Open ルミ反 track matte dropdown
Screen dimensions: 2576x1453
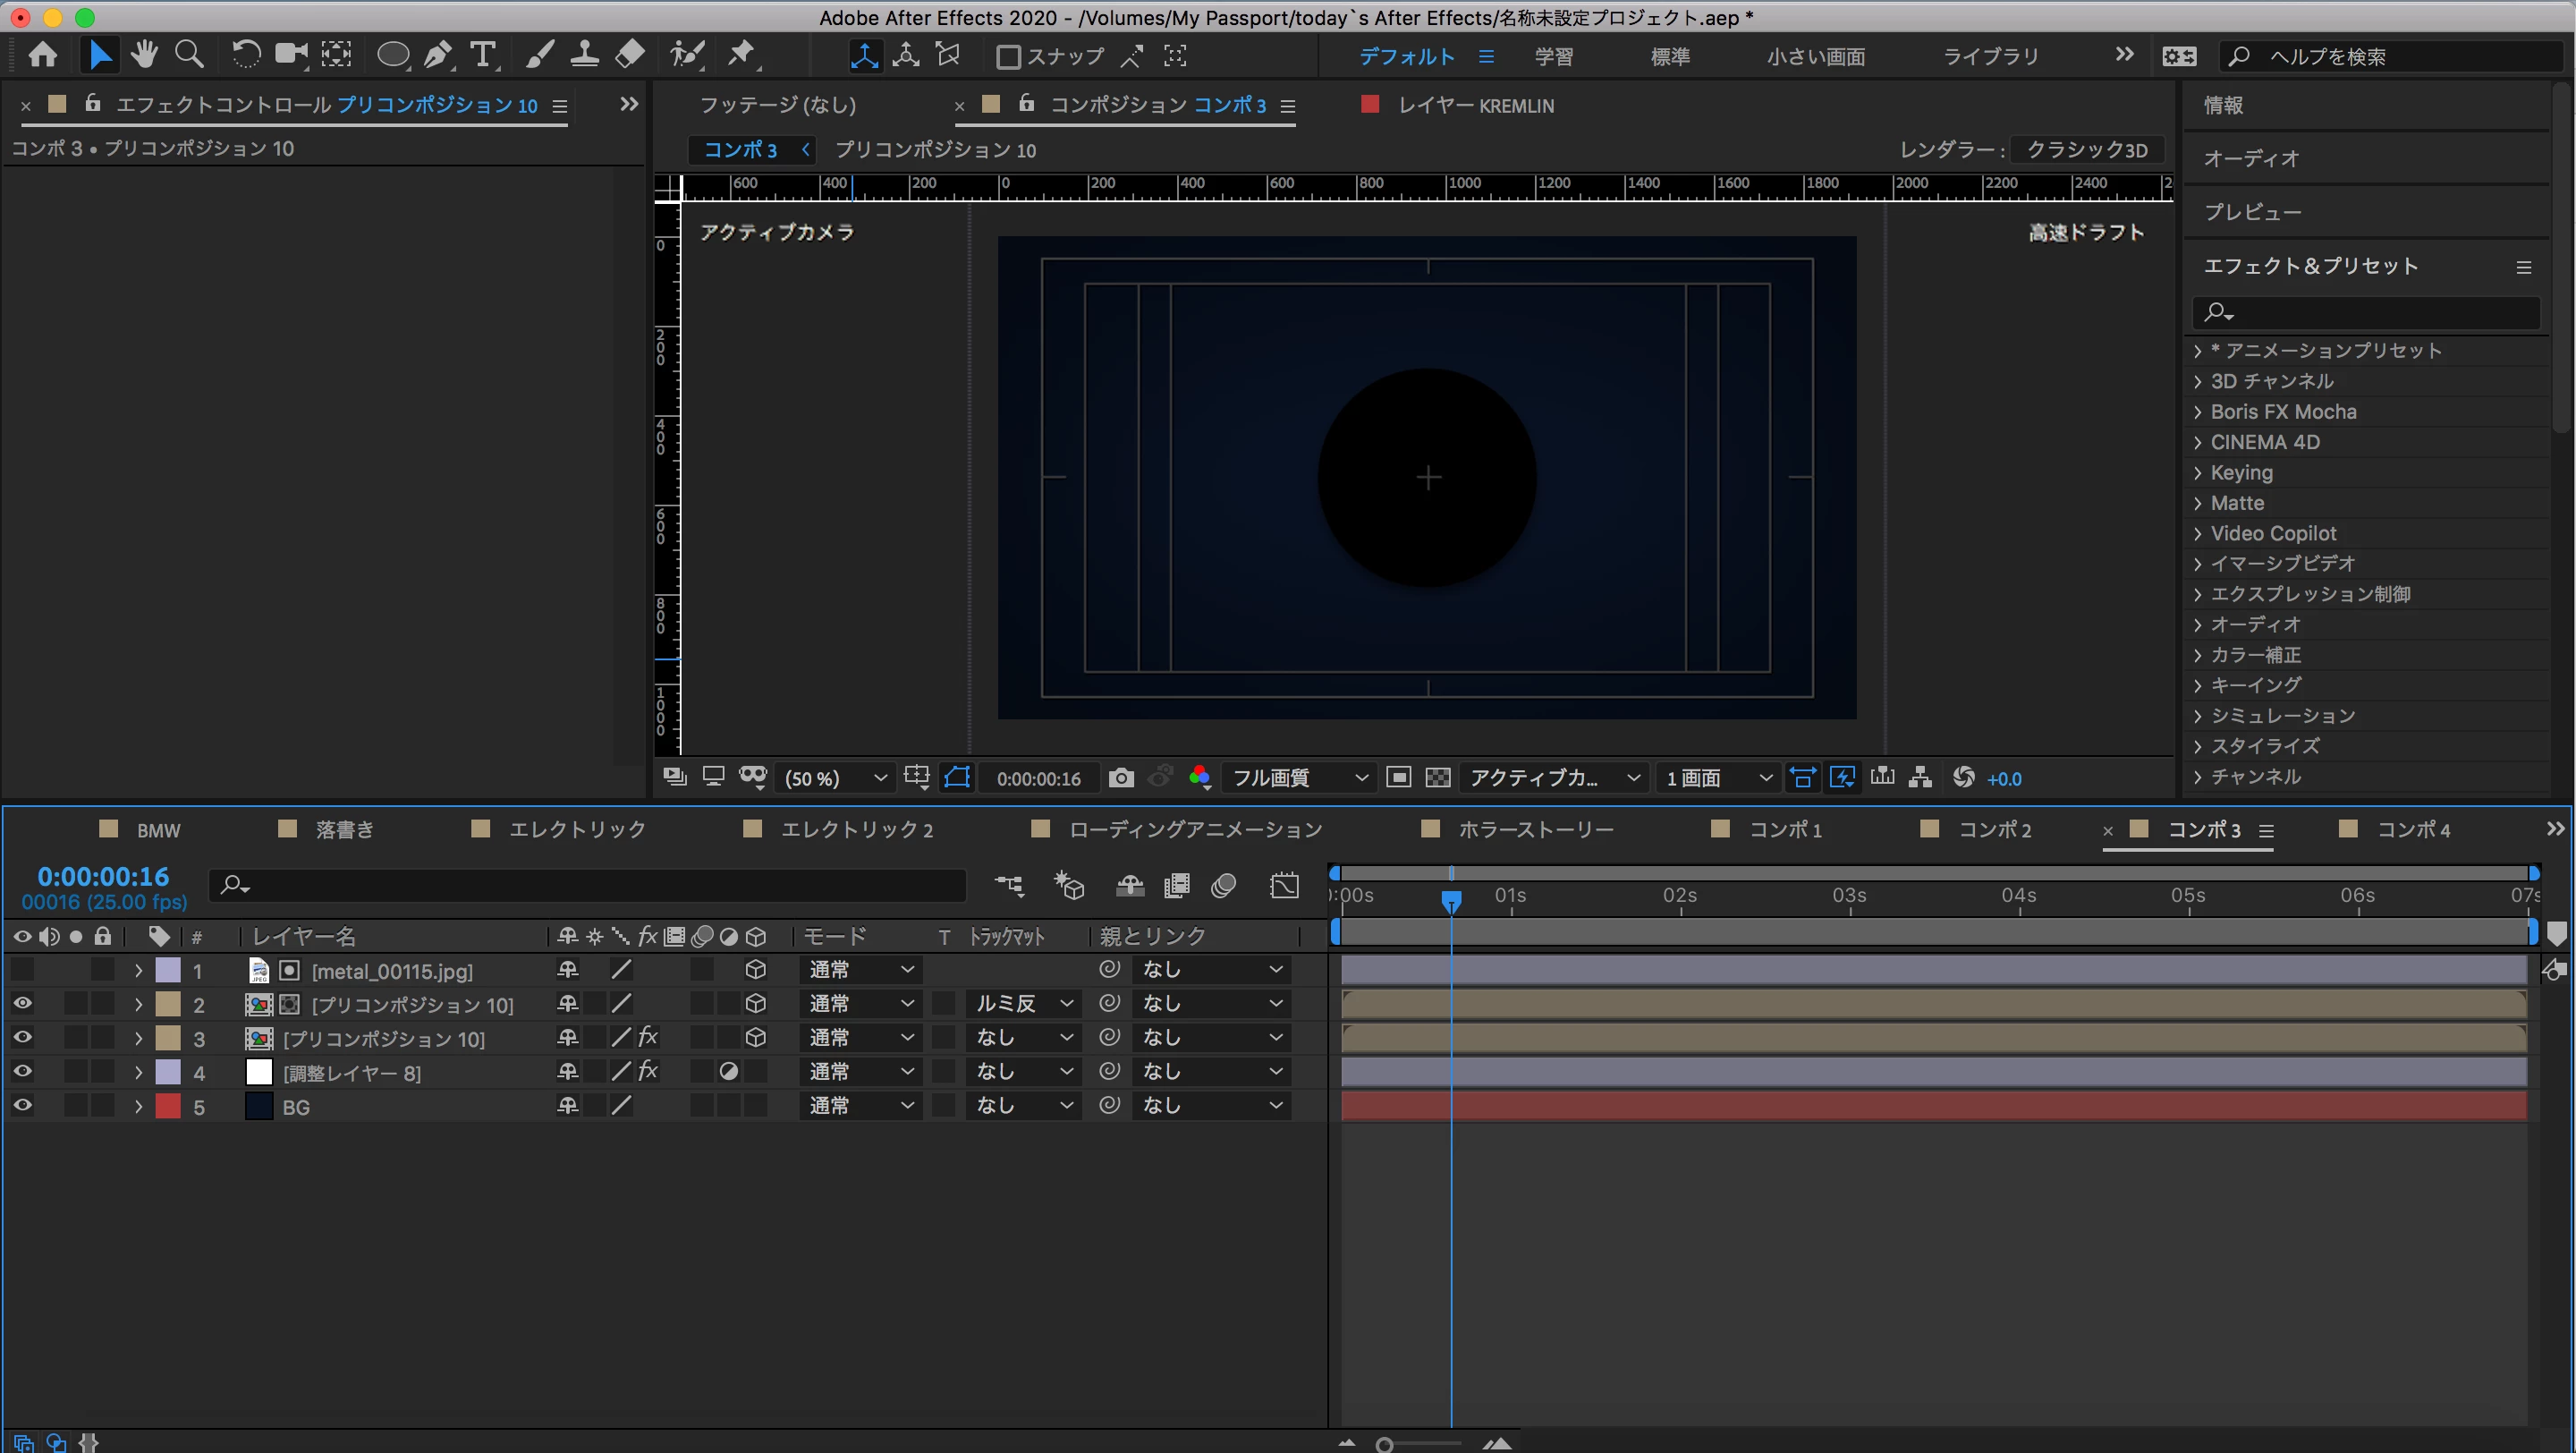point(1023,1004)
